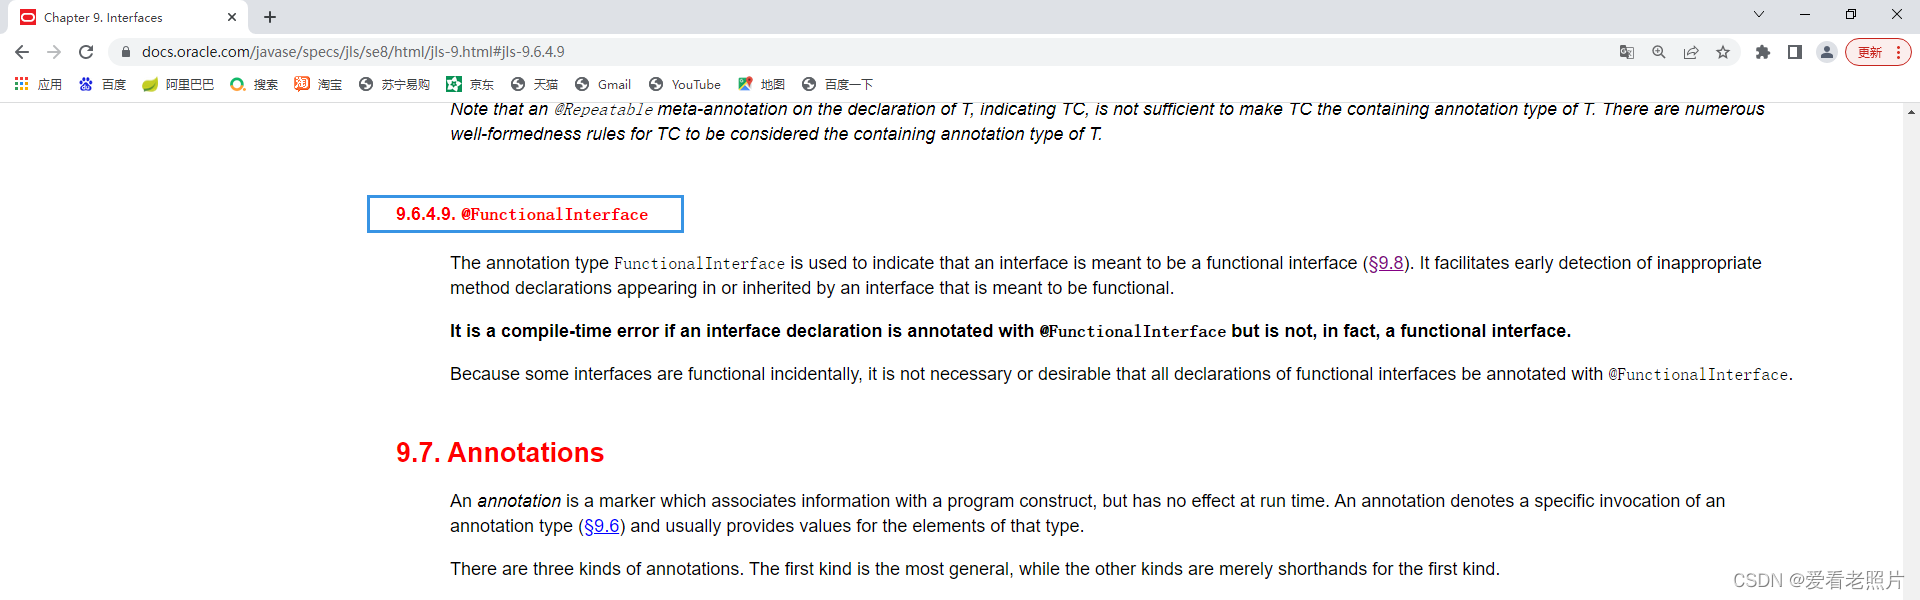This screenshot has width=1920, height=600.
Task: Open the user profile avatar
Action: click(1827, 52)
